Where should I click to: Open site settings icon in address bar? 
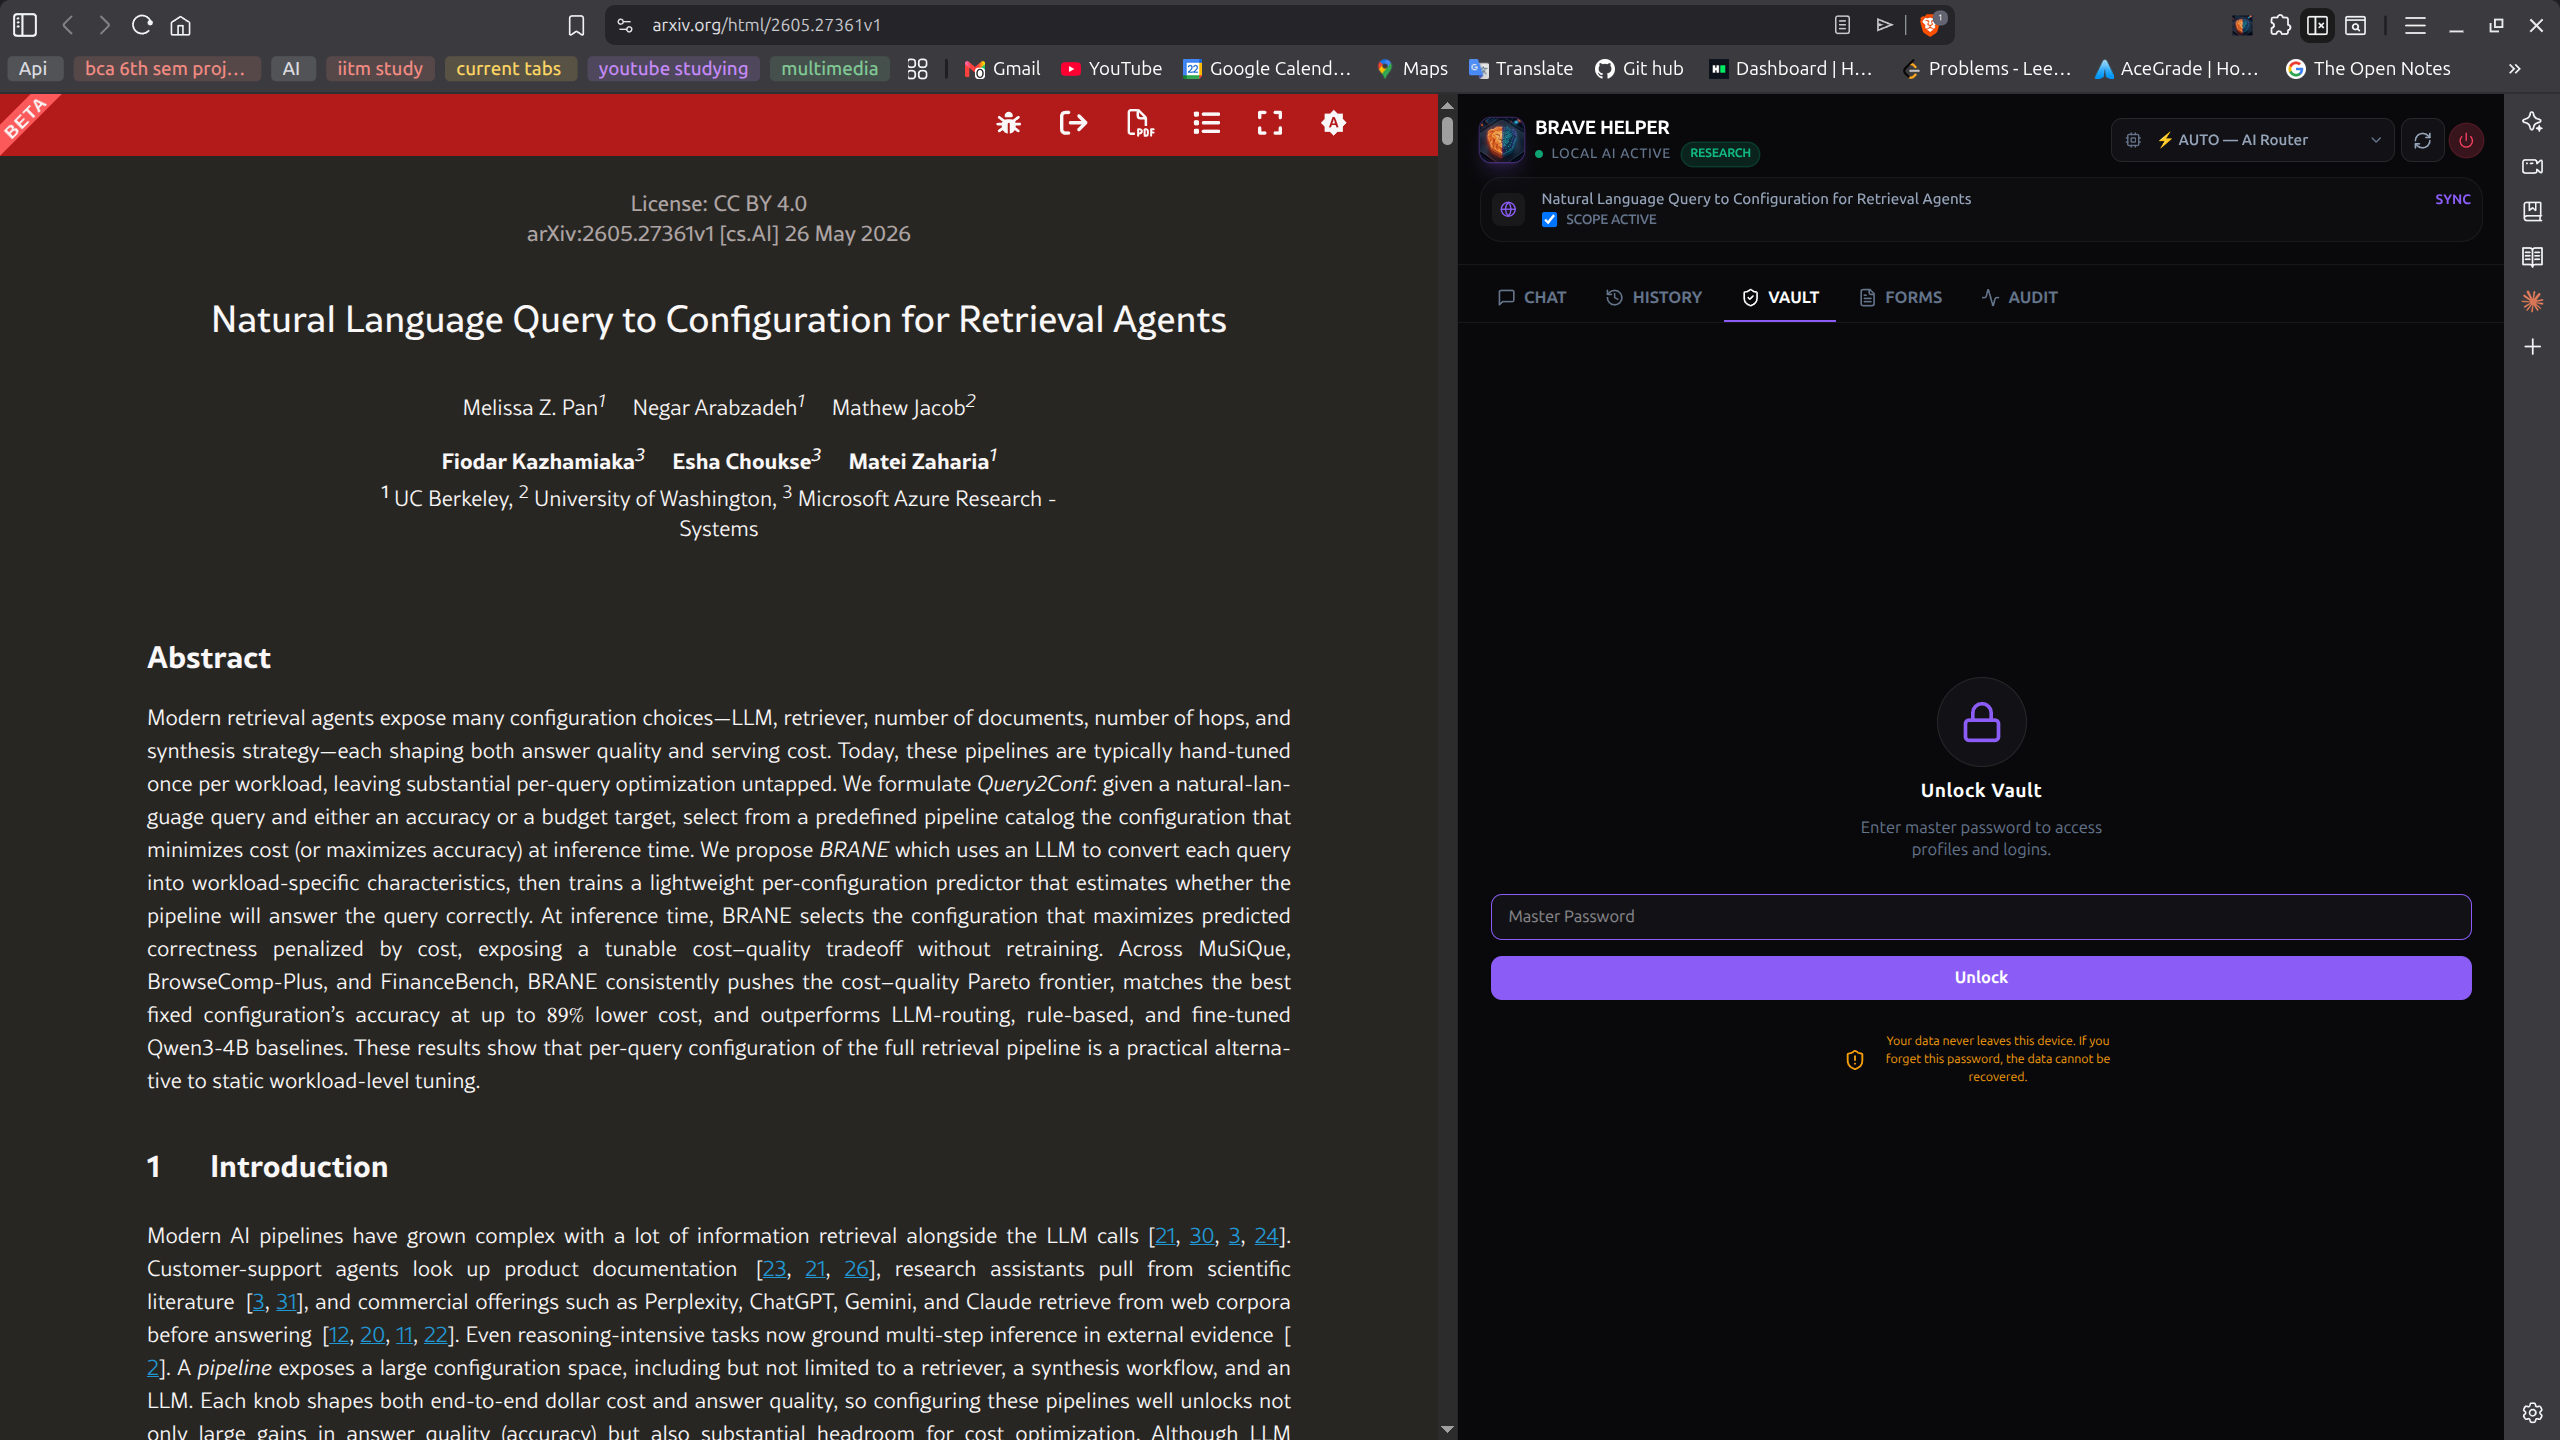(625, 25)
